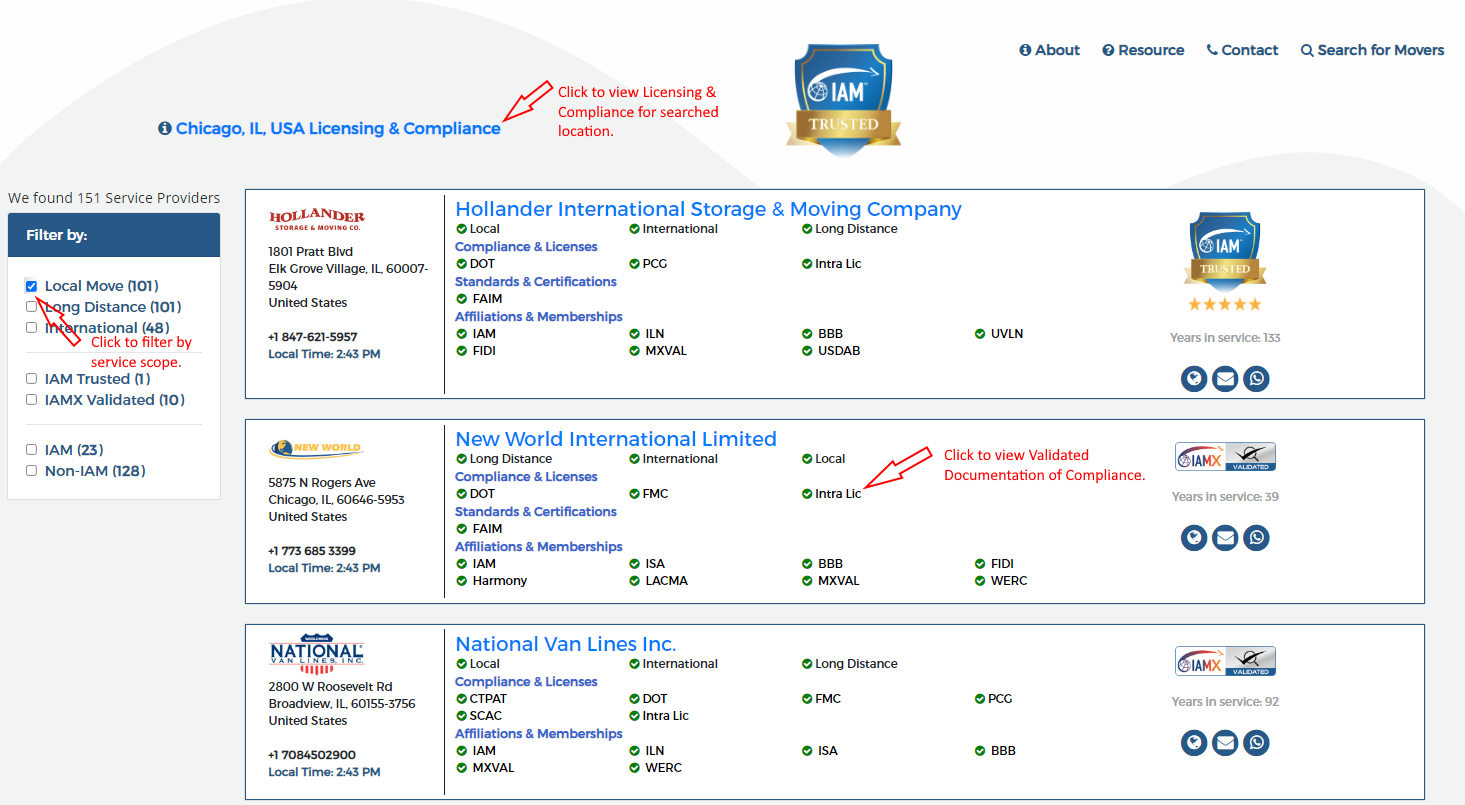The height and width of the screenshot is (805, 1465).
Task: Click New World's phone number +1 773 685 3399
Action: pyautogui.click(x=312, y=551)
